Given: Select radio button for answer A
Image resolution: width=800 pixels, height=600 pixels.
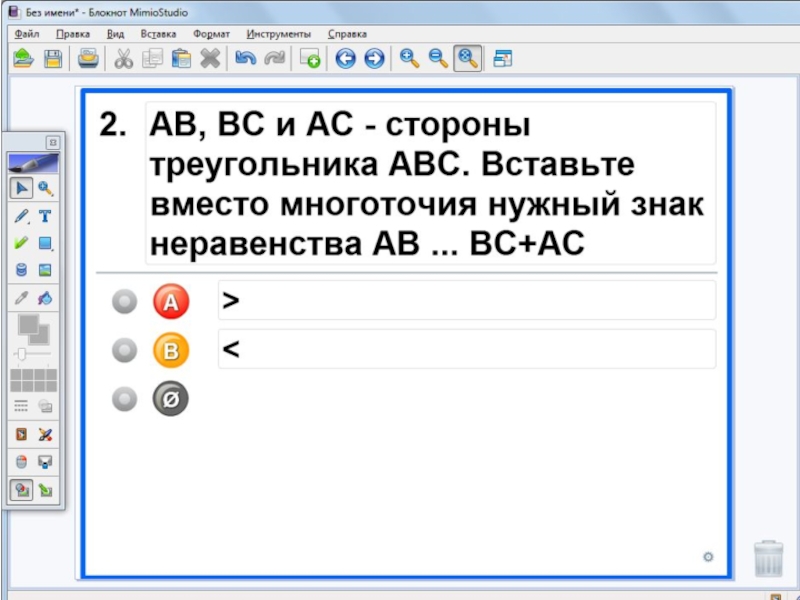Looking at the screenshot, I should pos(124,301).
